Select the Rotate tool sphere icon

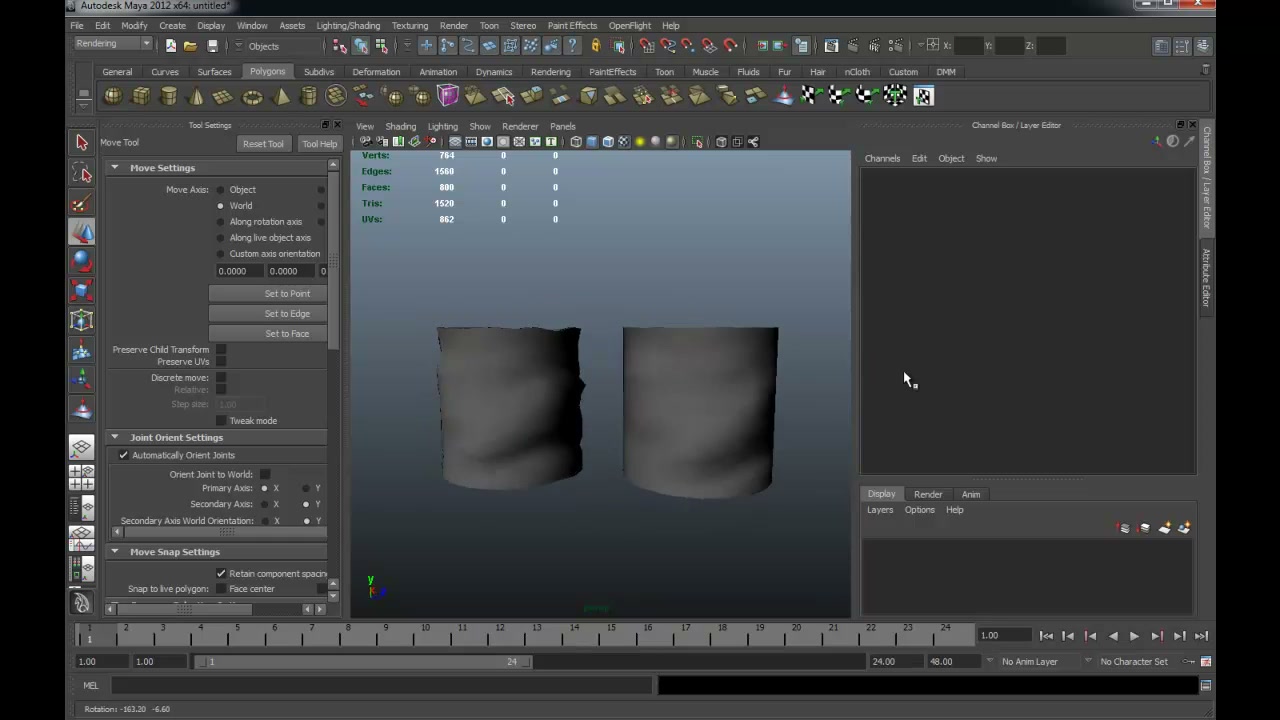point(82,261)
